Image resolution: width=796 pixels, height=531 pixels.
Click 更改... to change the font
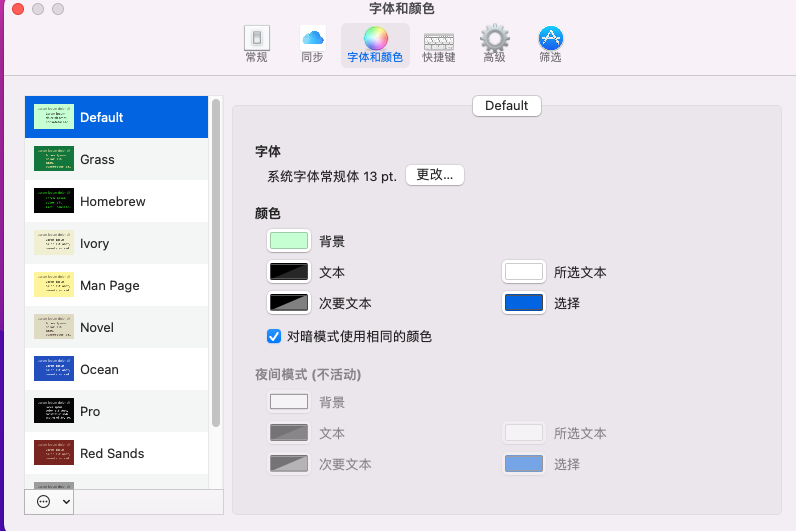435,175
